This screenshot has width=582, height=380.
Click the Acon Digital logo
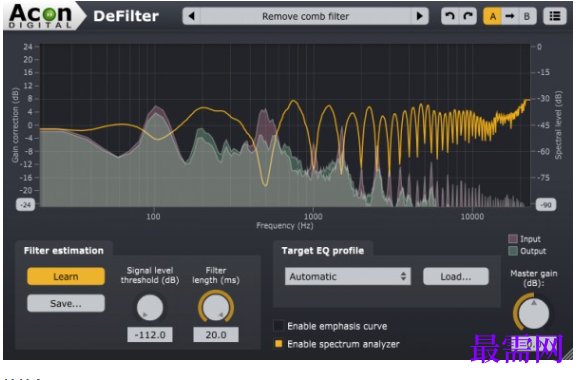[x=40, y=16]
